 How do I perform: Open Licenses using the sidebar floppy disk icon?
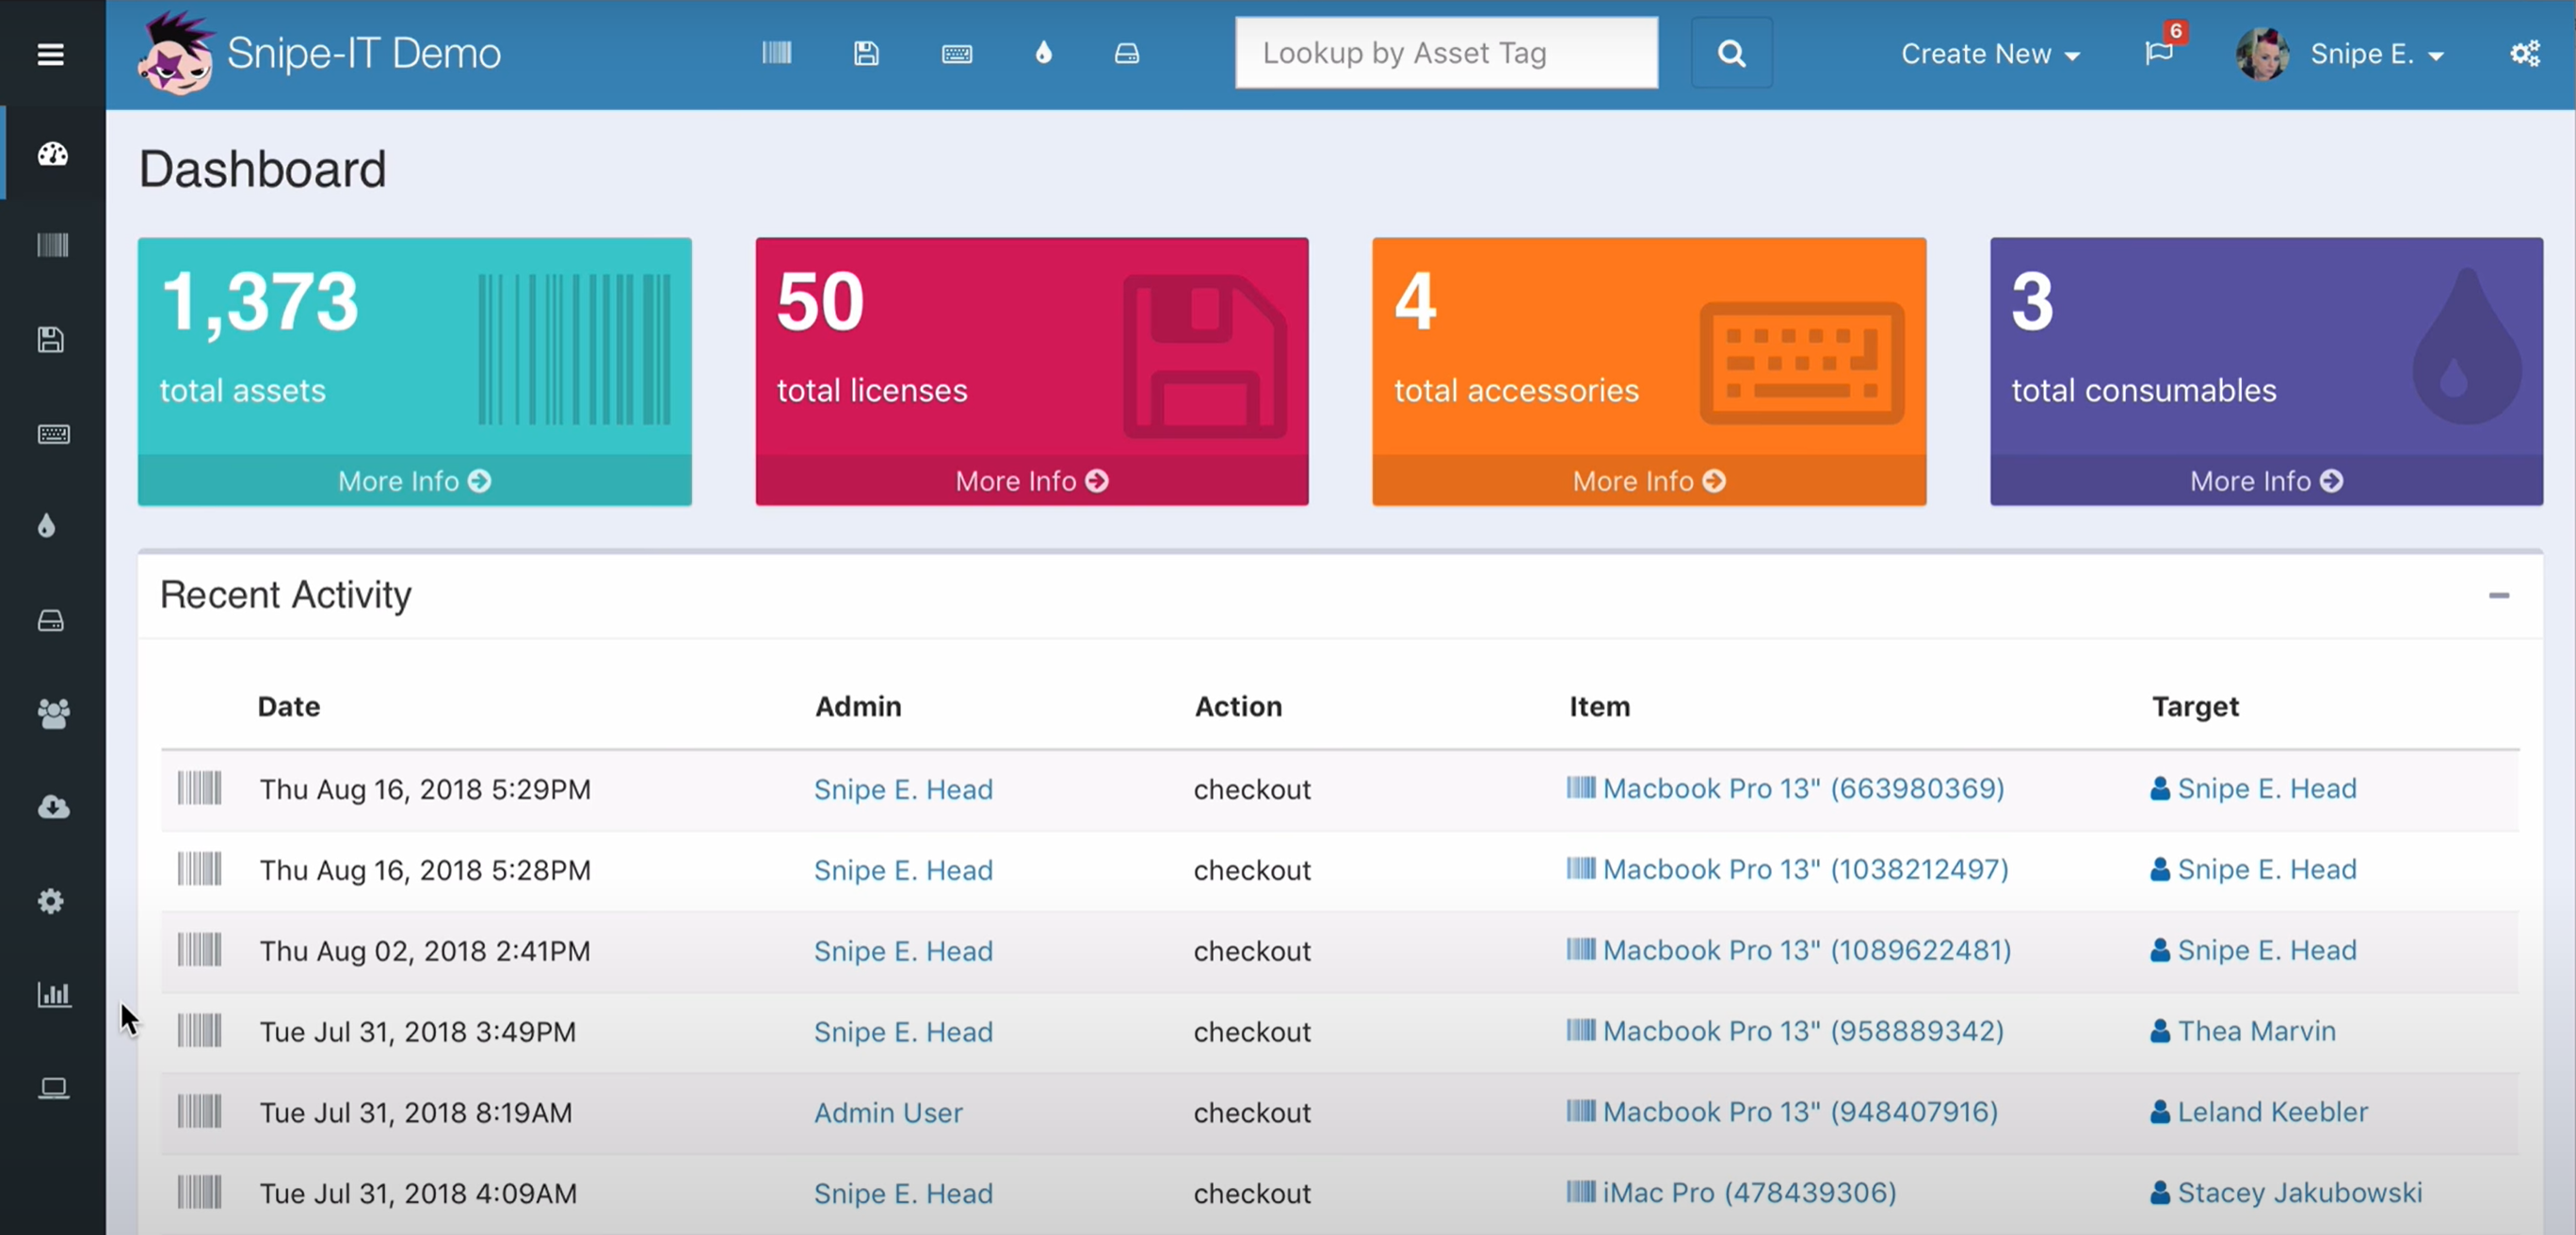coord(52,340)
